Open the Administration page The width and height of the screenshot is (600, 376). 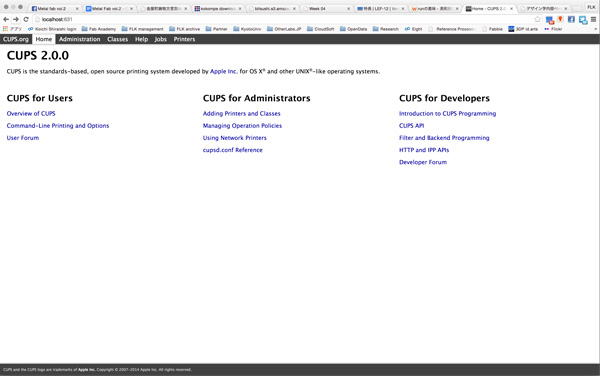point(80,39)
